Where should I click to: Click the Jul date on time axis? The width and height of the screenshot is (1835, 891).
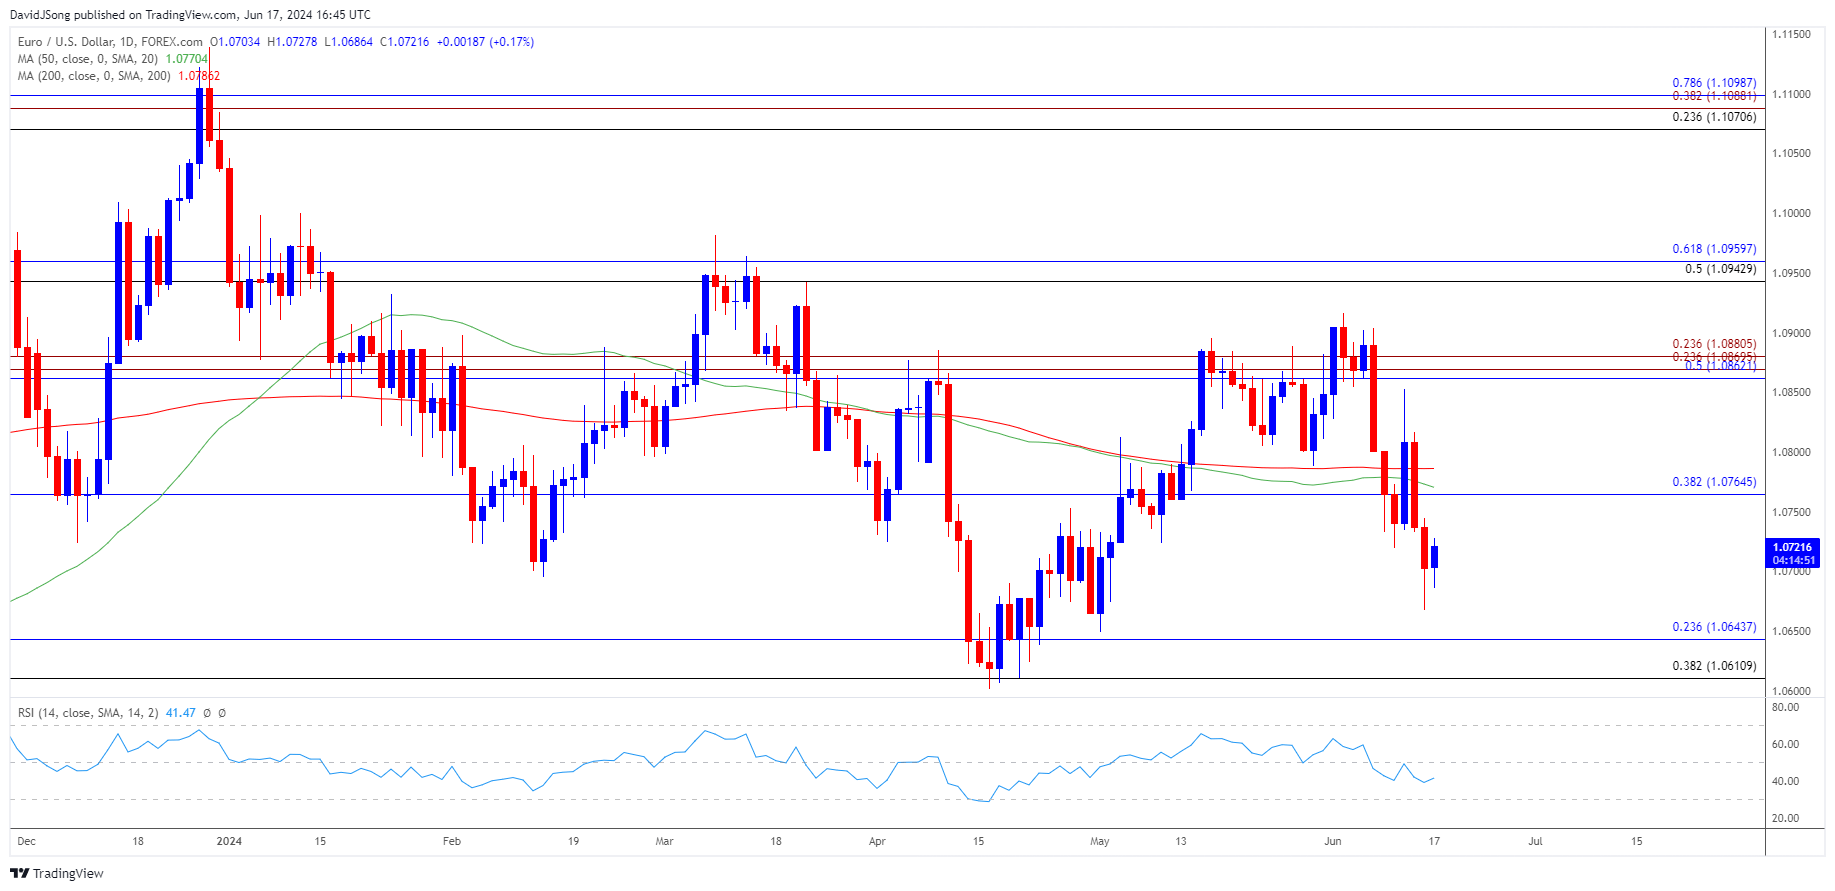tap(1535, 841)
